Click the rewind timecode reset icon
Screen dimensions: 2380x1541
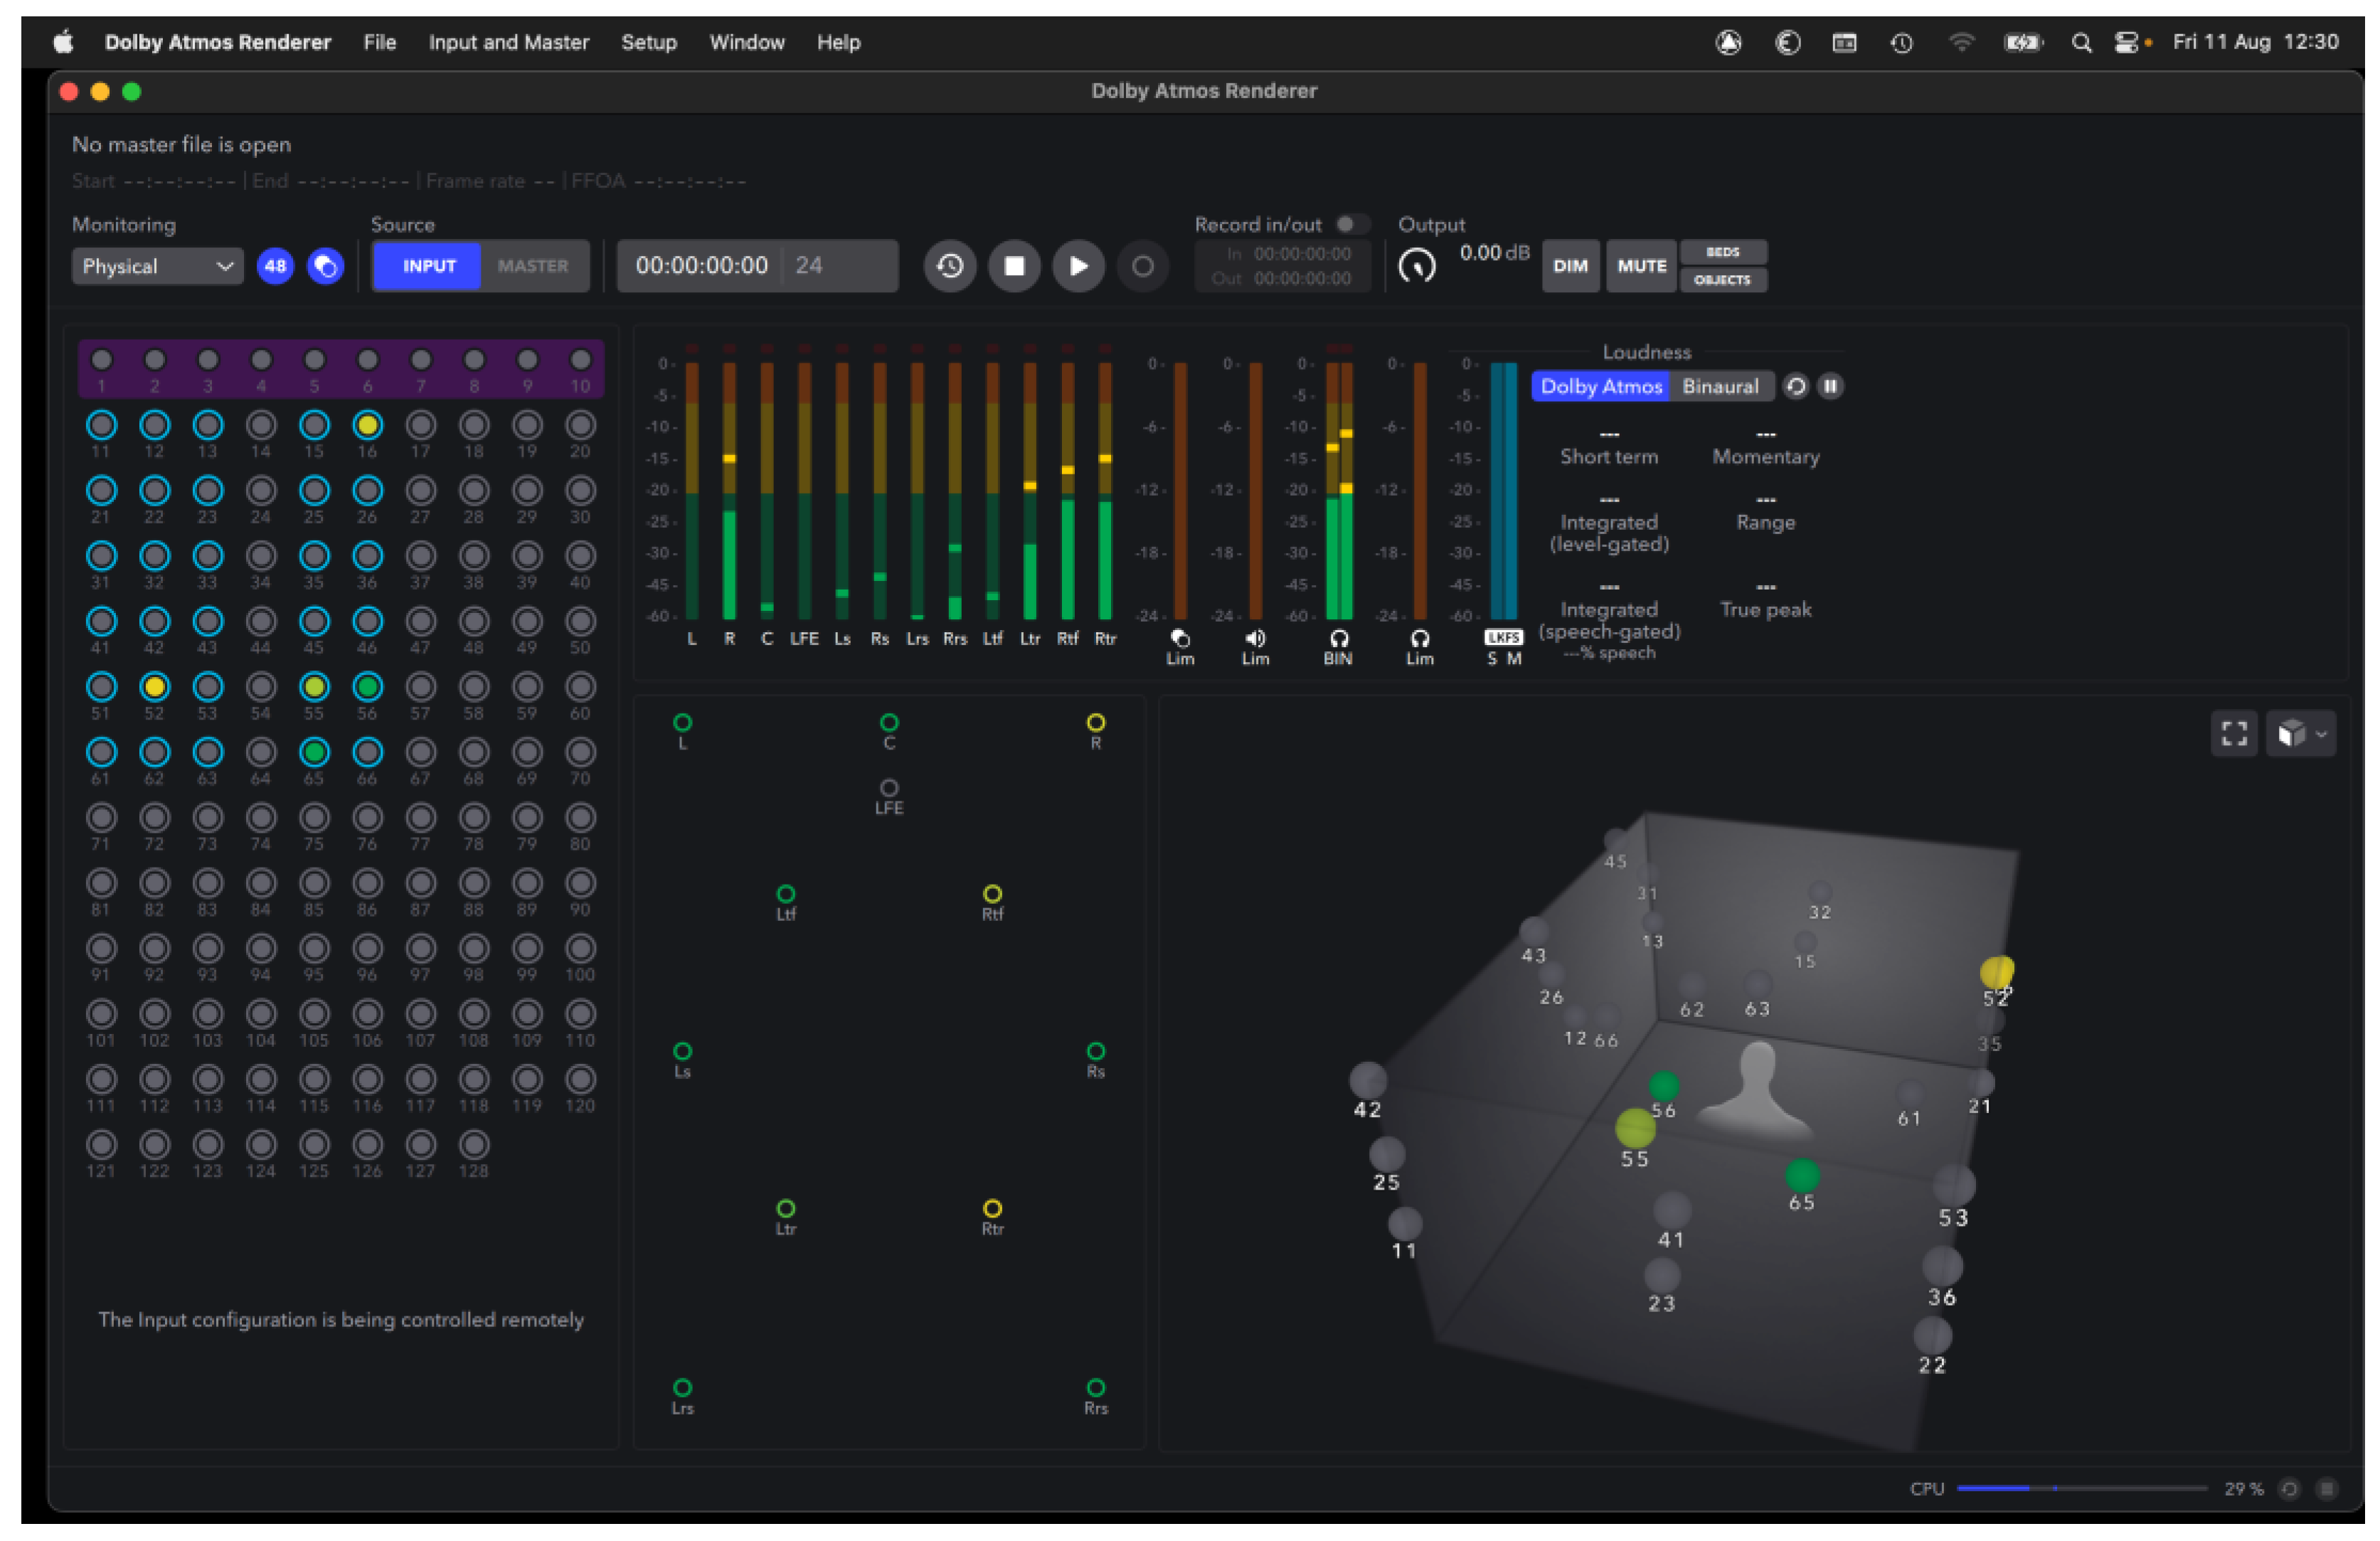949,266
